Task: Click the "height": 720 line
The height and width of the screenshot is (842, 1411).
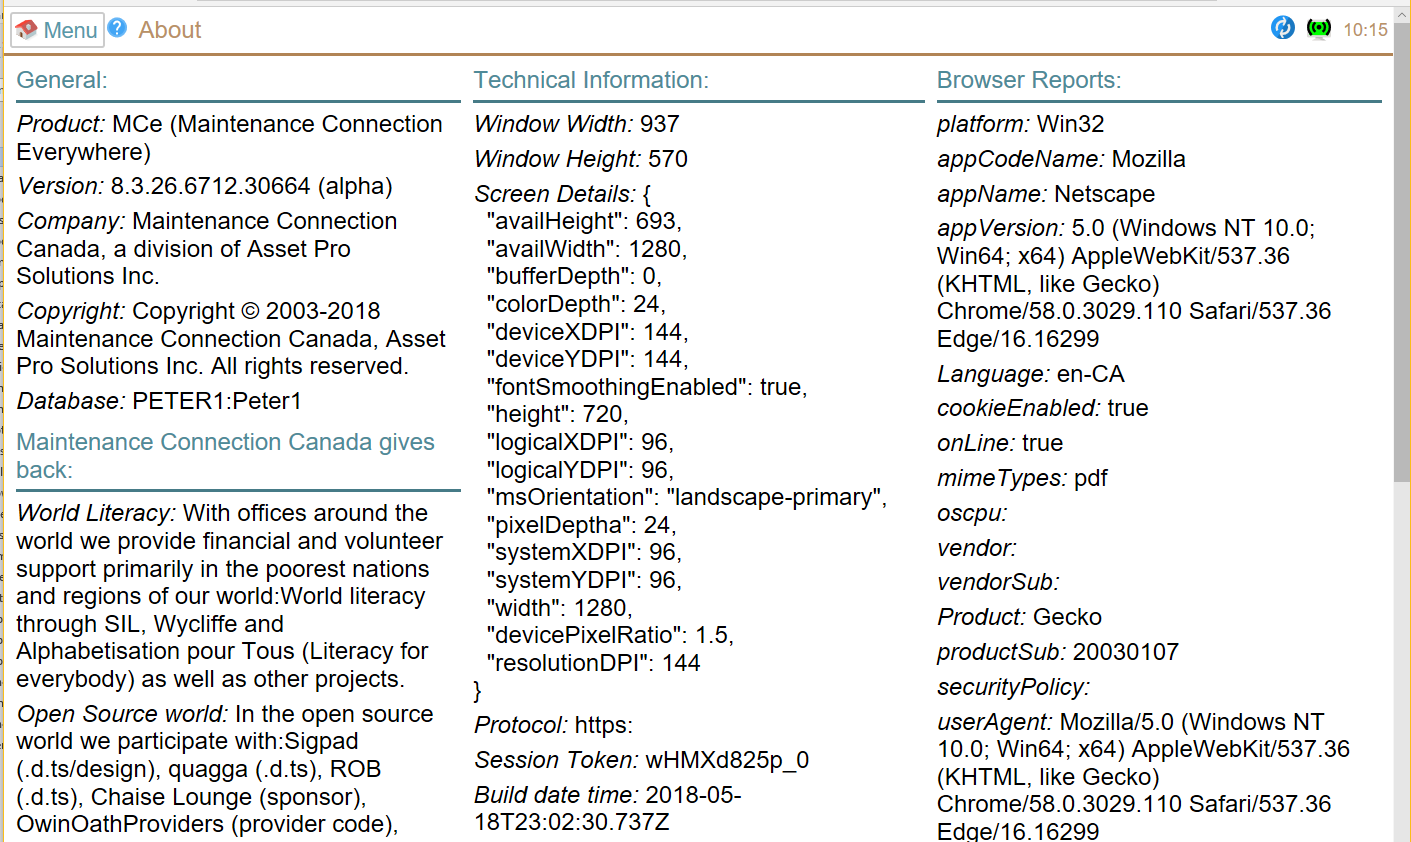Action: tap(558, 414)
